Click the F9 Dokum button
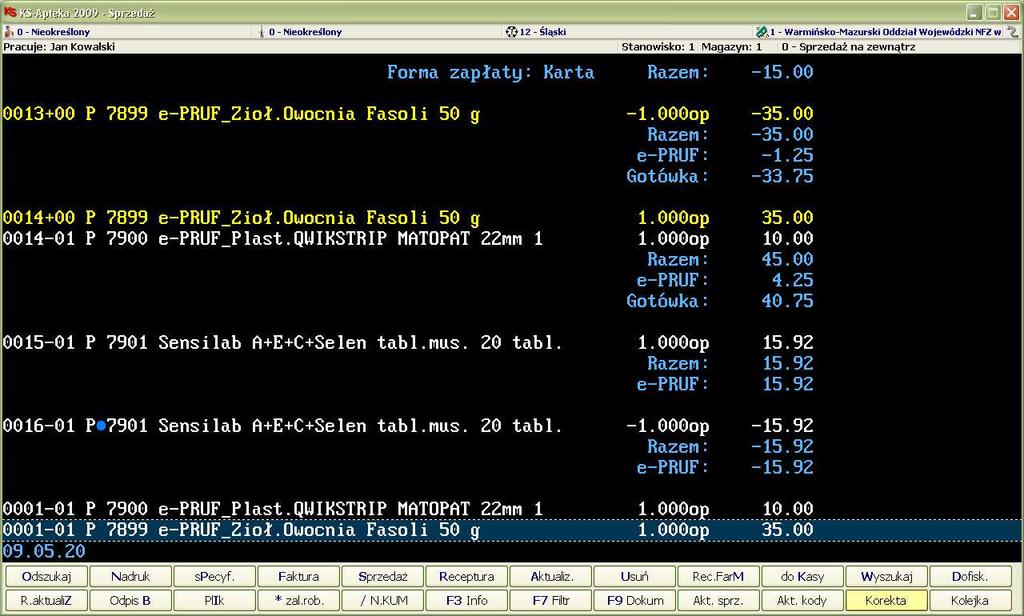1024x616 pixels. point(635,600)
